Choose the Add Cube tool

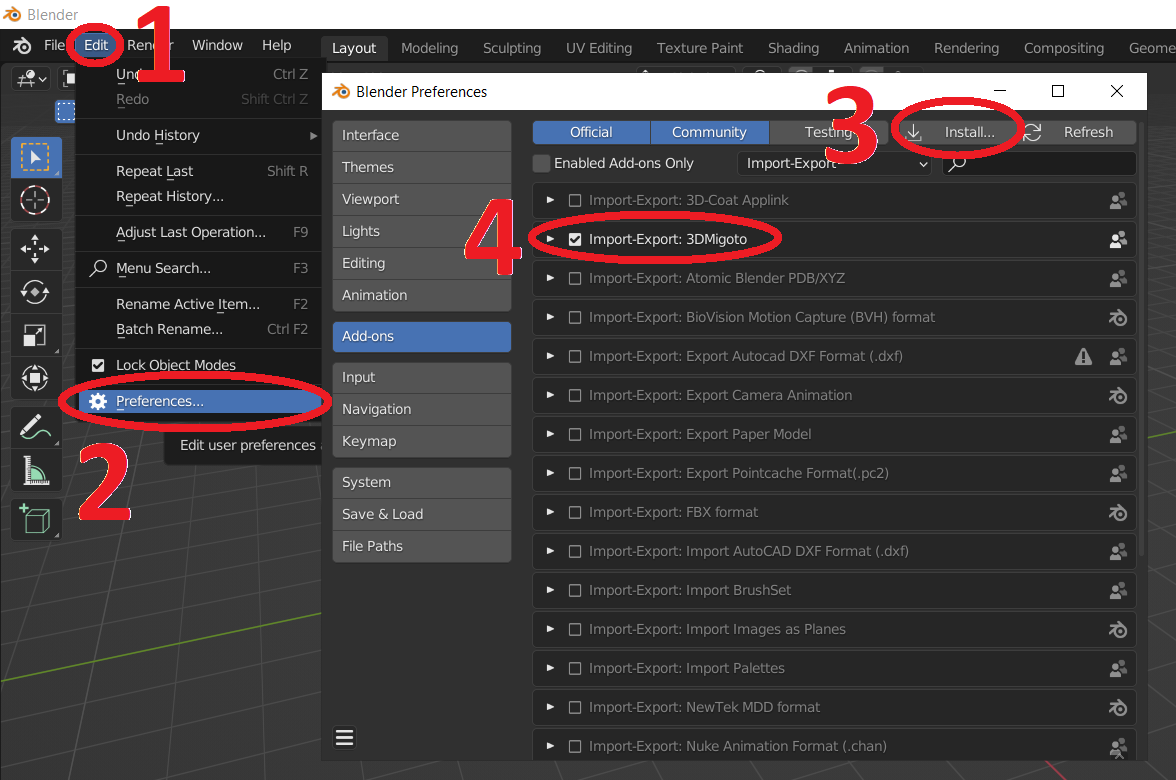(x=35, y=520)
